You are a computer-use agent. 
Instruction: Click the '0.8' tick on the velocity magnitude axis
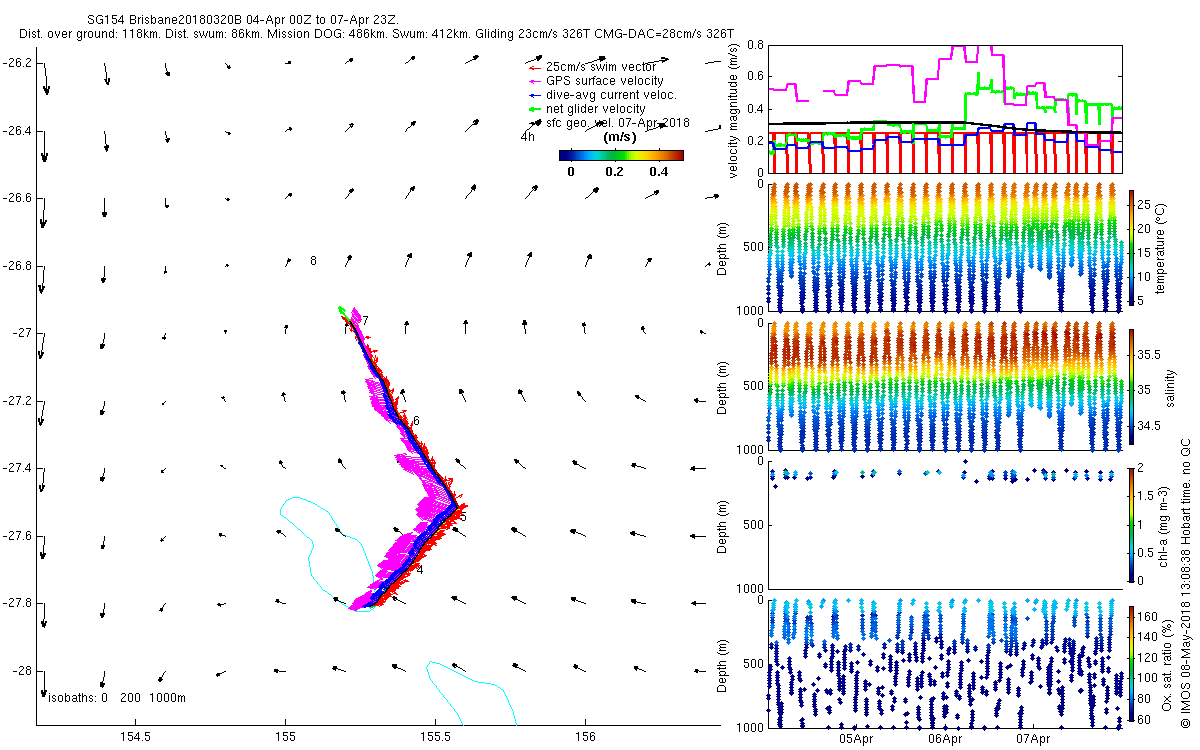click(x=753, y=46)
